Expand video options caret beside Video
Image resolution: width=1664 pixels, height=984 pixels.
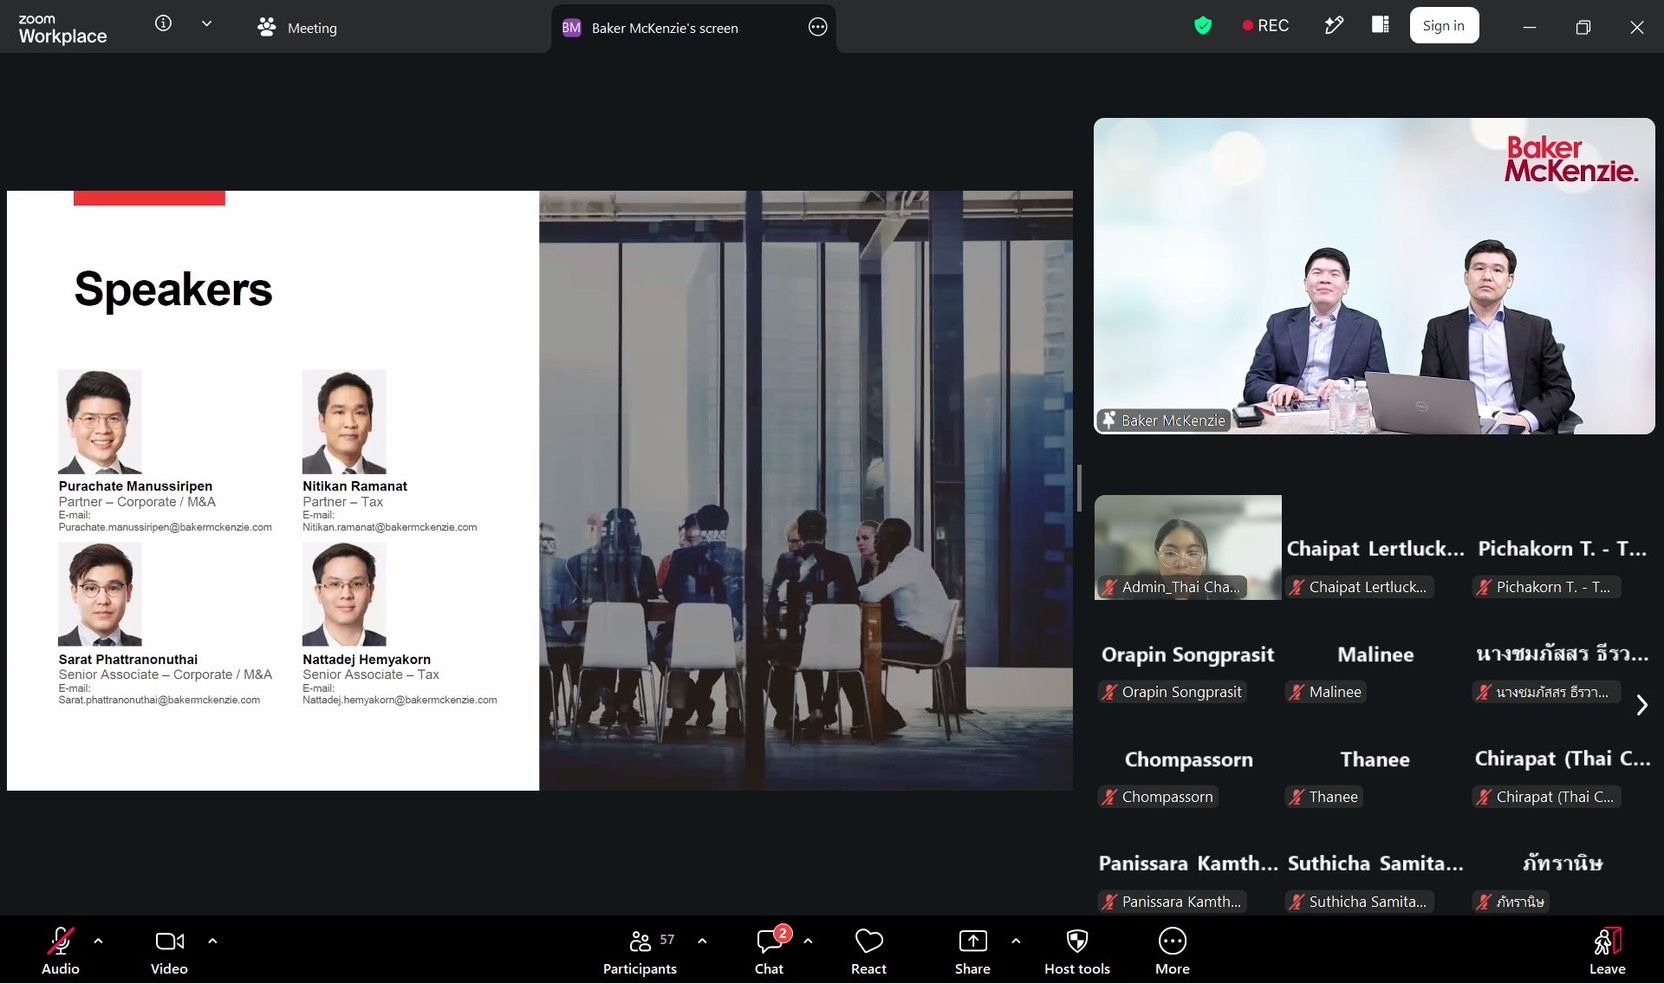212,941
